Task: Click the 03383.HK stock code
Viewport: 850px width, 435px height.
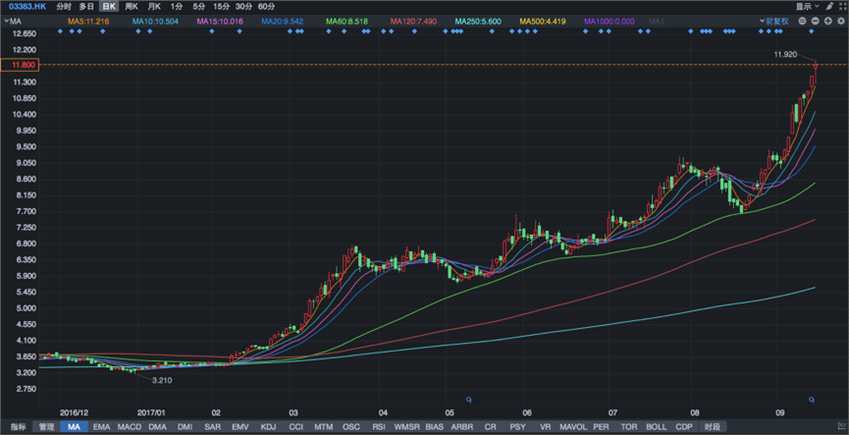Action: click(x=26, y=7)
